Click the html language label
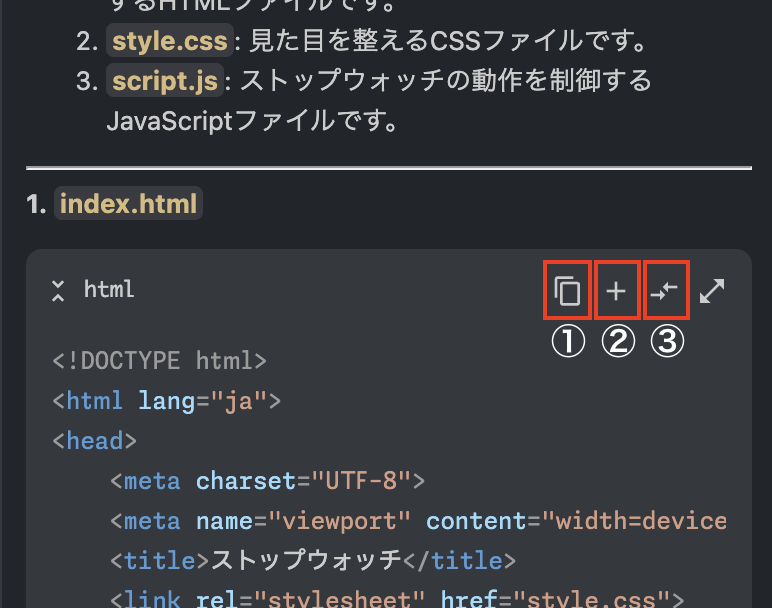This screenshot has width=772, height=608. [109, 291]
